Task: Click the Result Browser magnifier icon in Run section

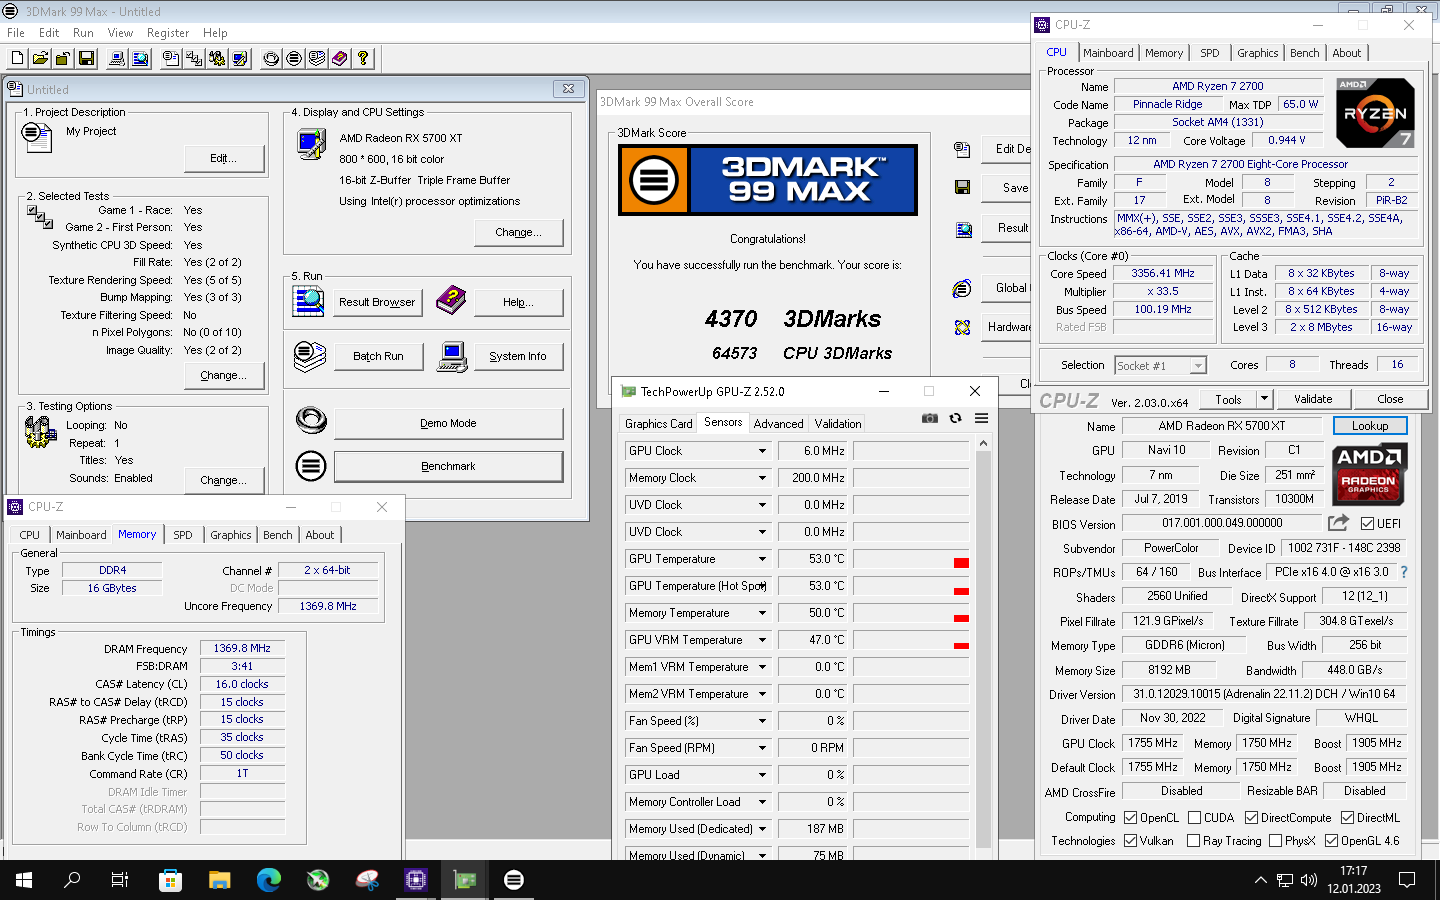Action: click(309, 301)
